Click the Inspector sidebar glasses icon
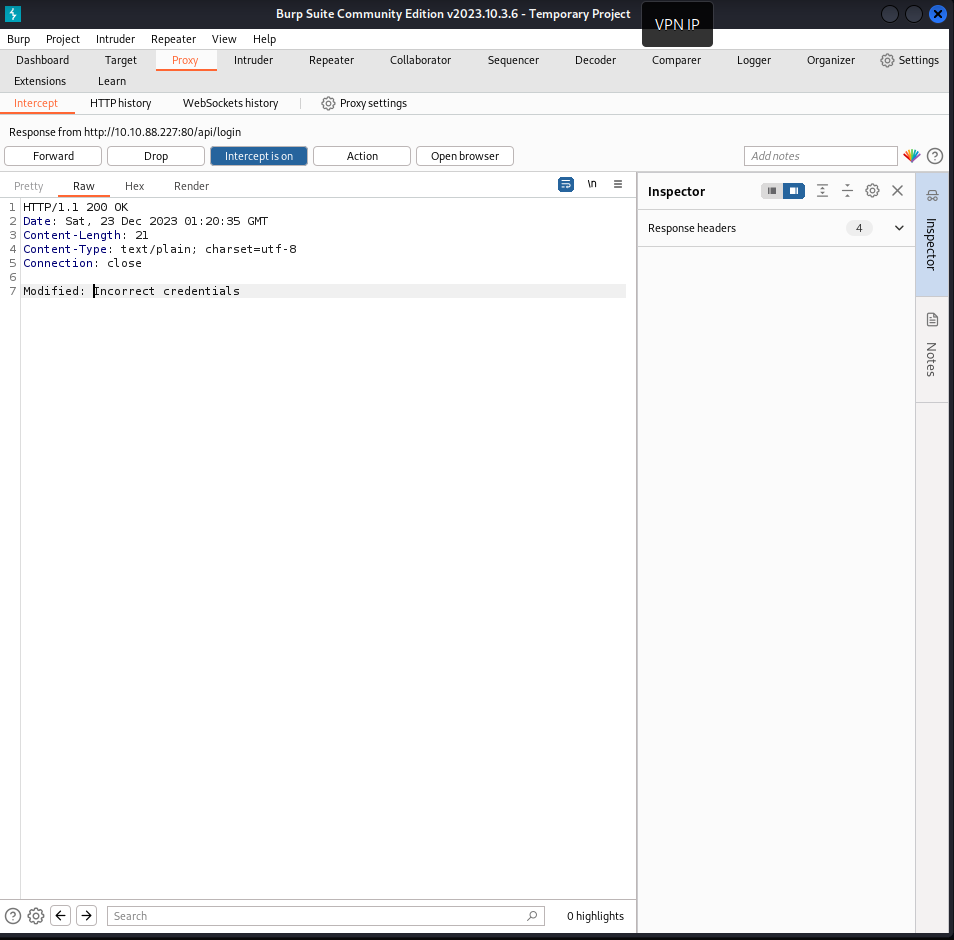The image size is (954, 940). pos(932,196)
